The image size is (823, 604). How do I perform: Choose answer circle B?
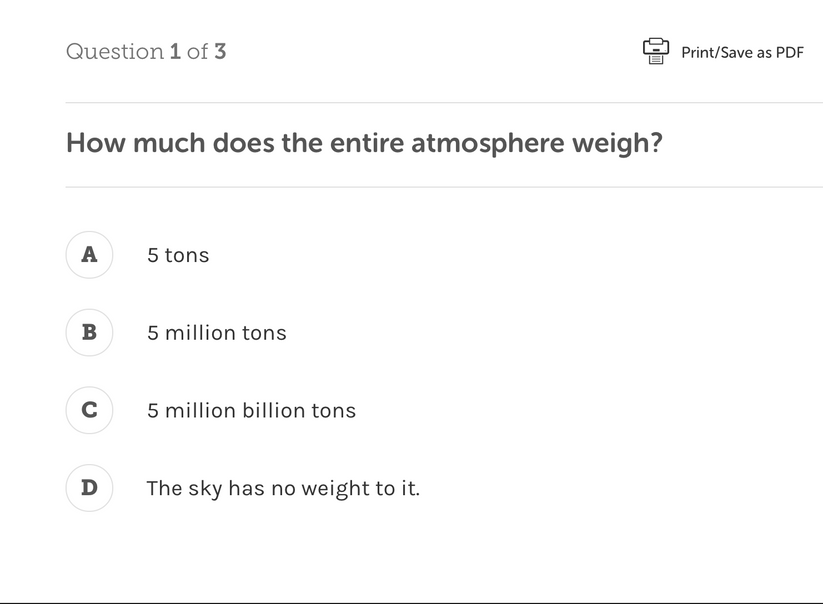coord(89,332)
